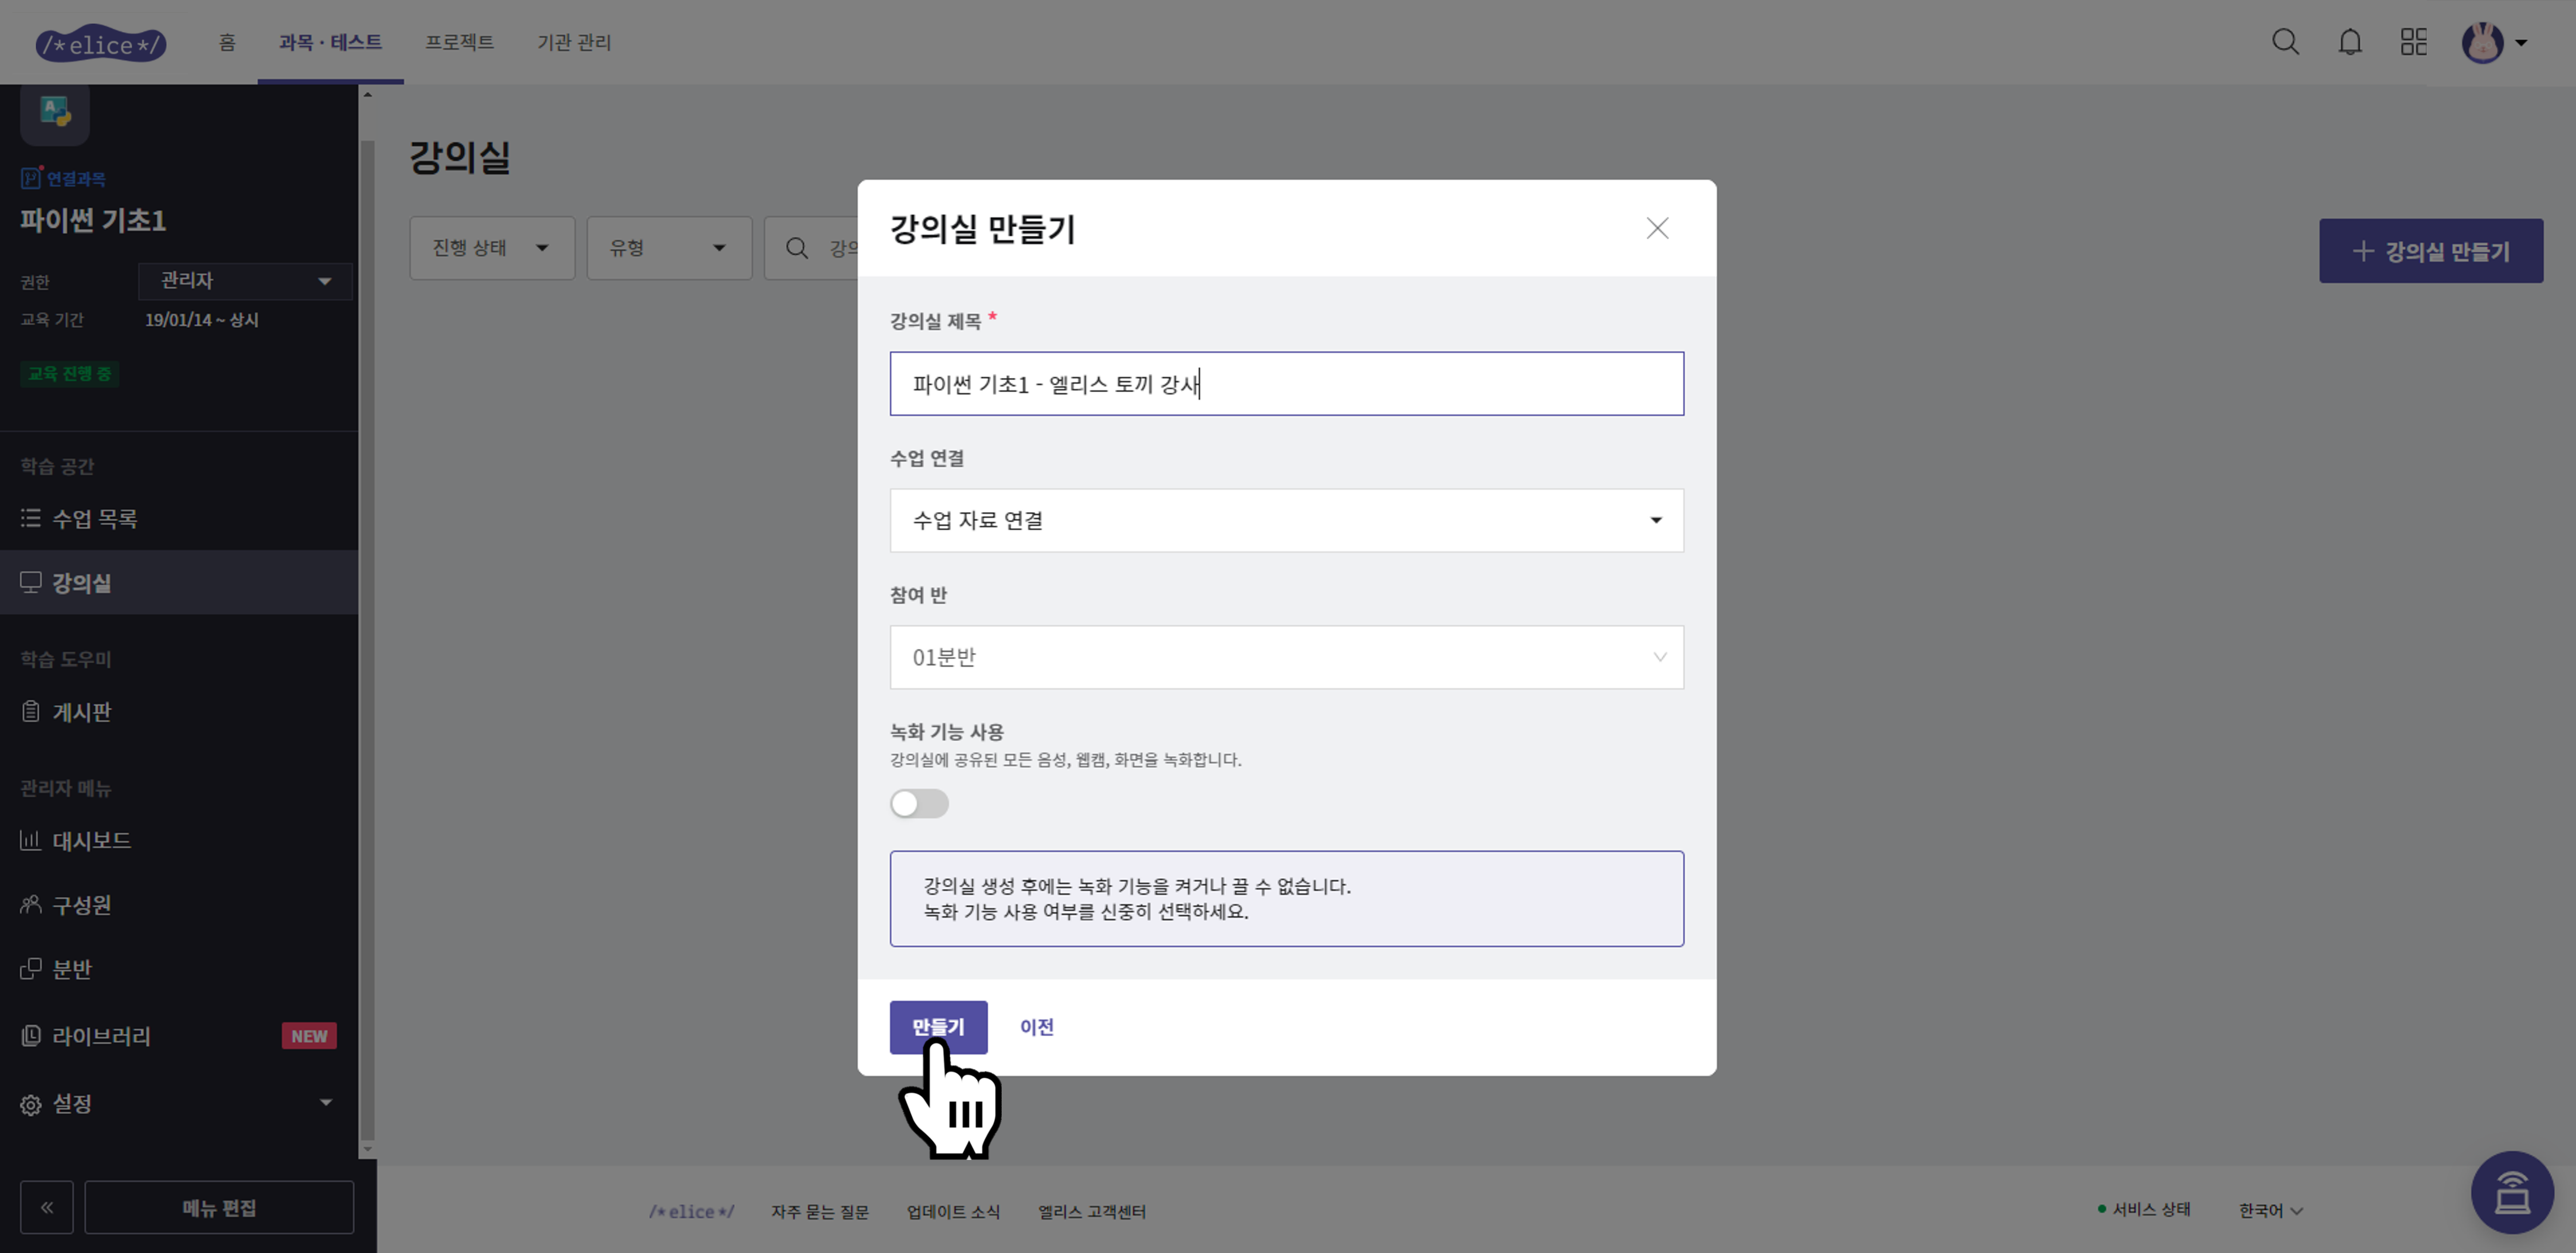Switch to 기관 관리 tab

[x=574, y=42]
